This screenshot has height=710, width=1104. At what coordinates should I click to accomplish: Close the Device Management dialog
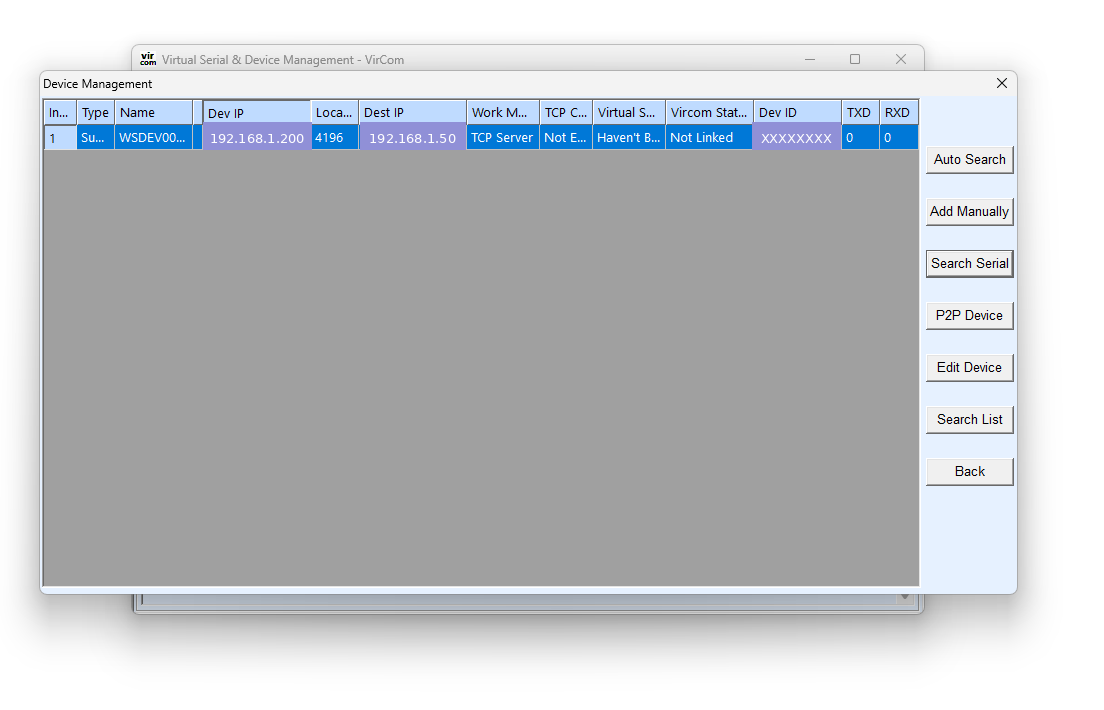(1002, 83)
